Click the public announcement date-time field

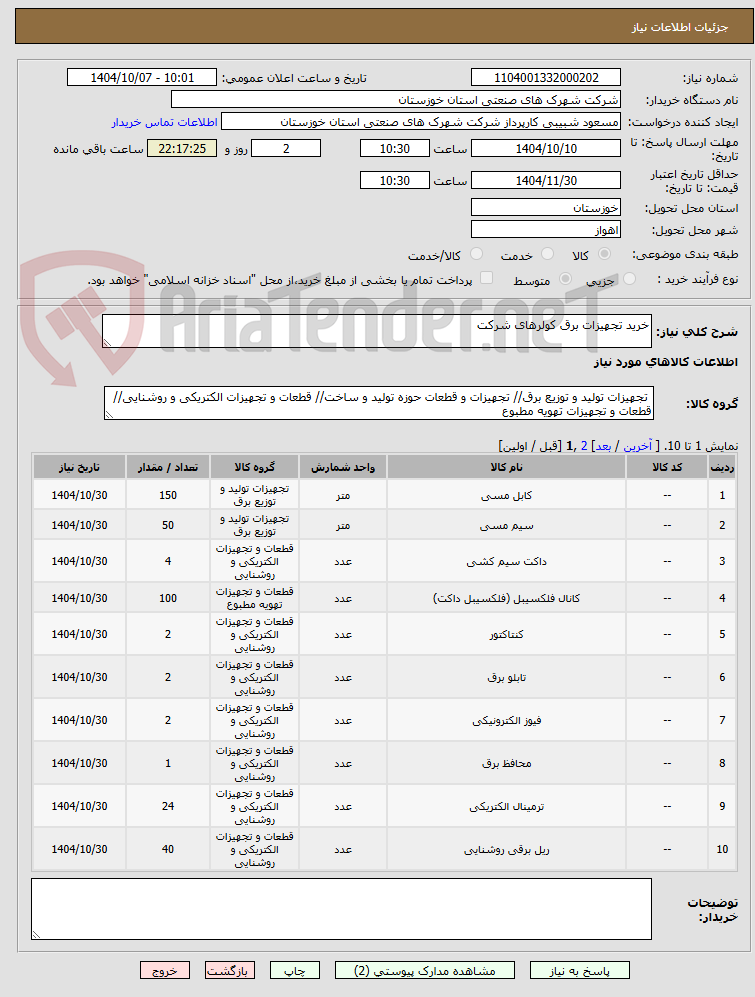point(142,78)
